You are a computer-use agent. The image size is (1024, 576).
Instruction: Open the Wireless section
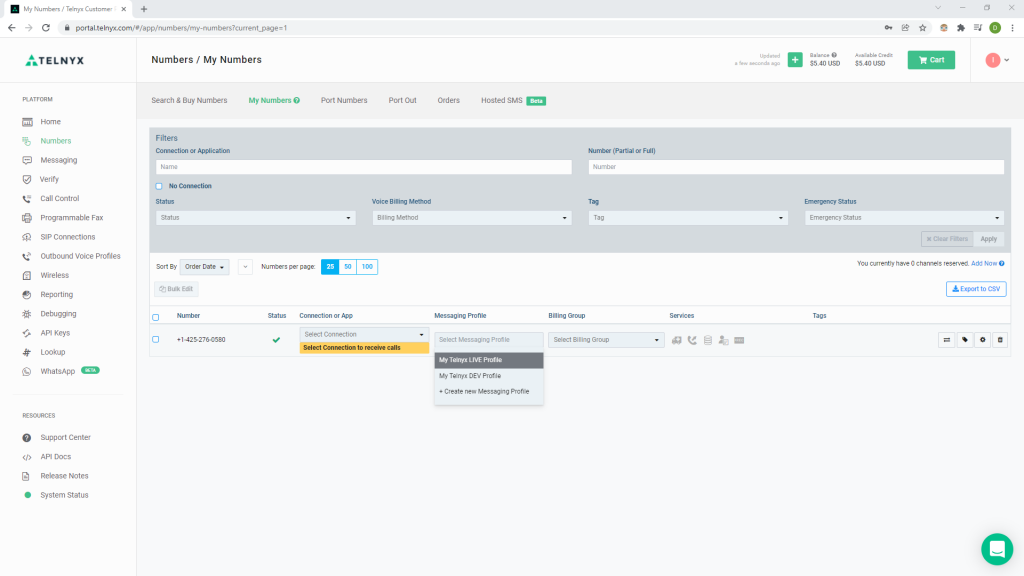54,275
